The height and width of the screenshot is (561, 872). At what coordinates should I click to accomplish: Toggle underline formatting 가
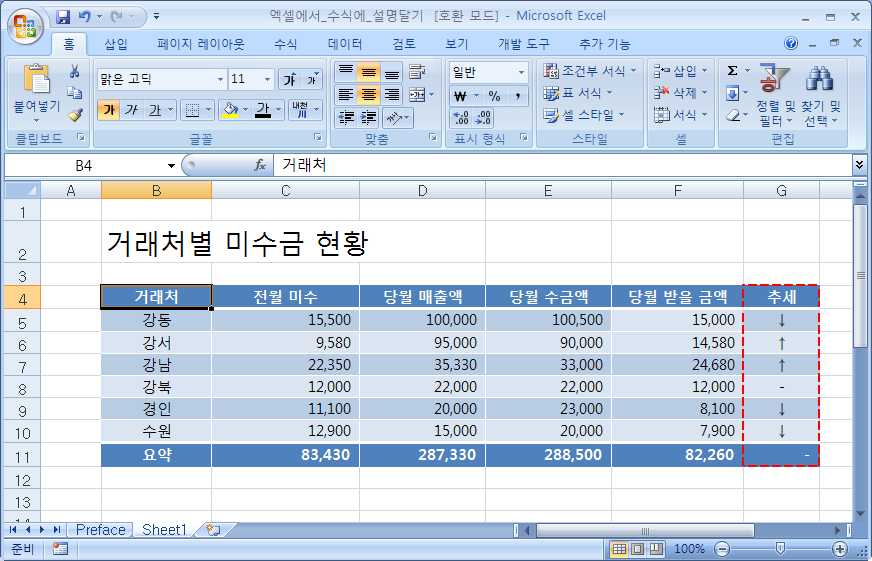tap(154, 110)
